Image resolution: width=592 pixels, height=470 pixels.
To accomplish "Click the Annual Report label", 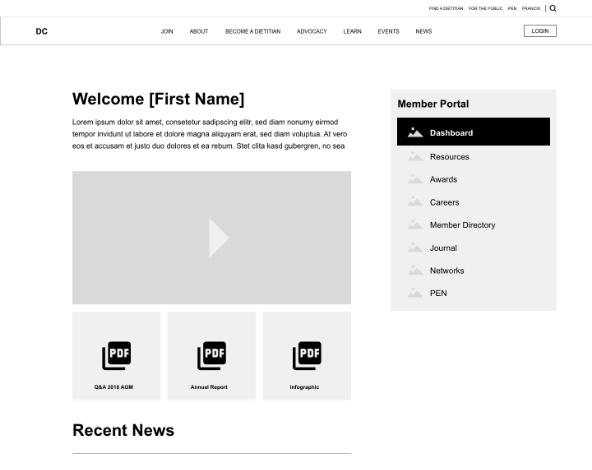I will coord(209,387).
